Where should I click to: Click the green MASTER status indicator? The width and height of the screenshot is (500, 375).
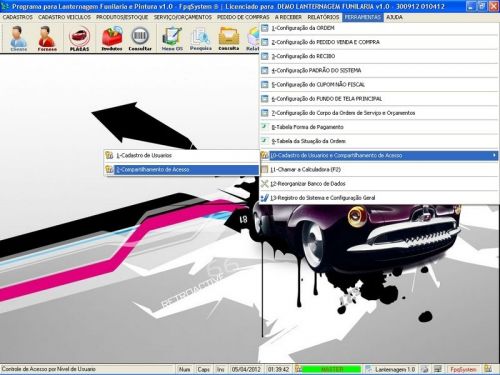pyautogui.click(x=332, y=369)
